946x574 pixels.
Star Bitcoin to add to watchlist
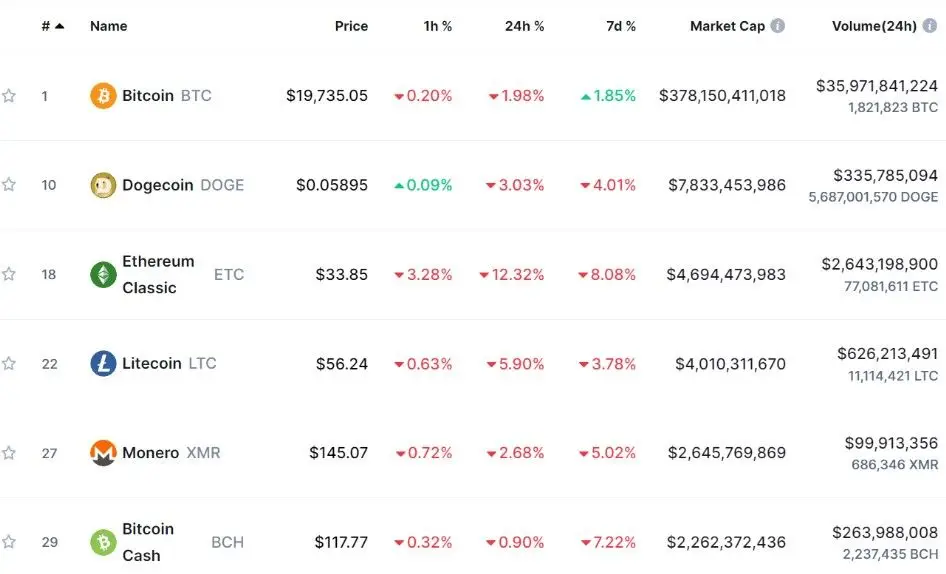(9, 96)
